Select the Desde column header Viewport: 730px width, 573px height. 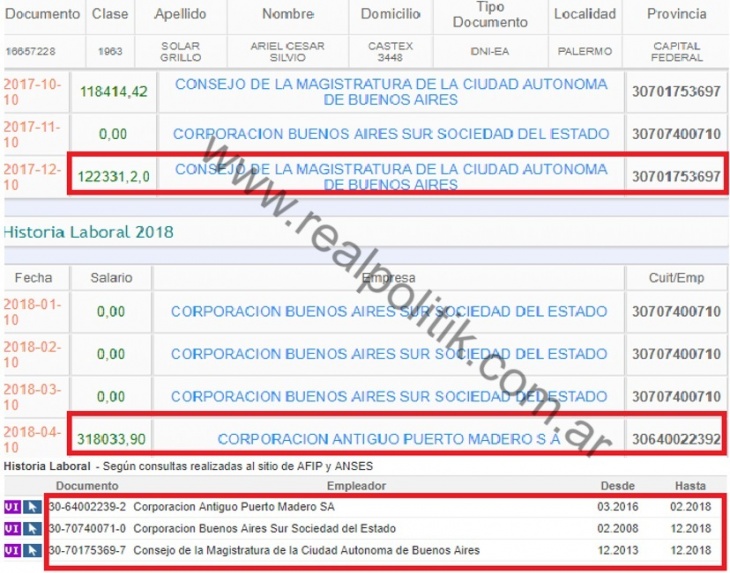617,486
